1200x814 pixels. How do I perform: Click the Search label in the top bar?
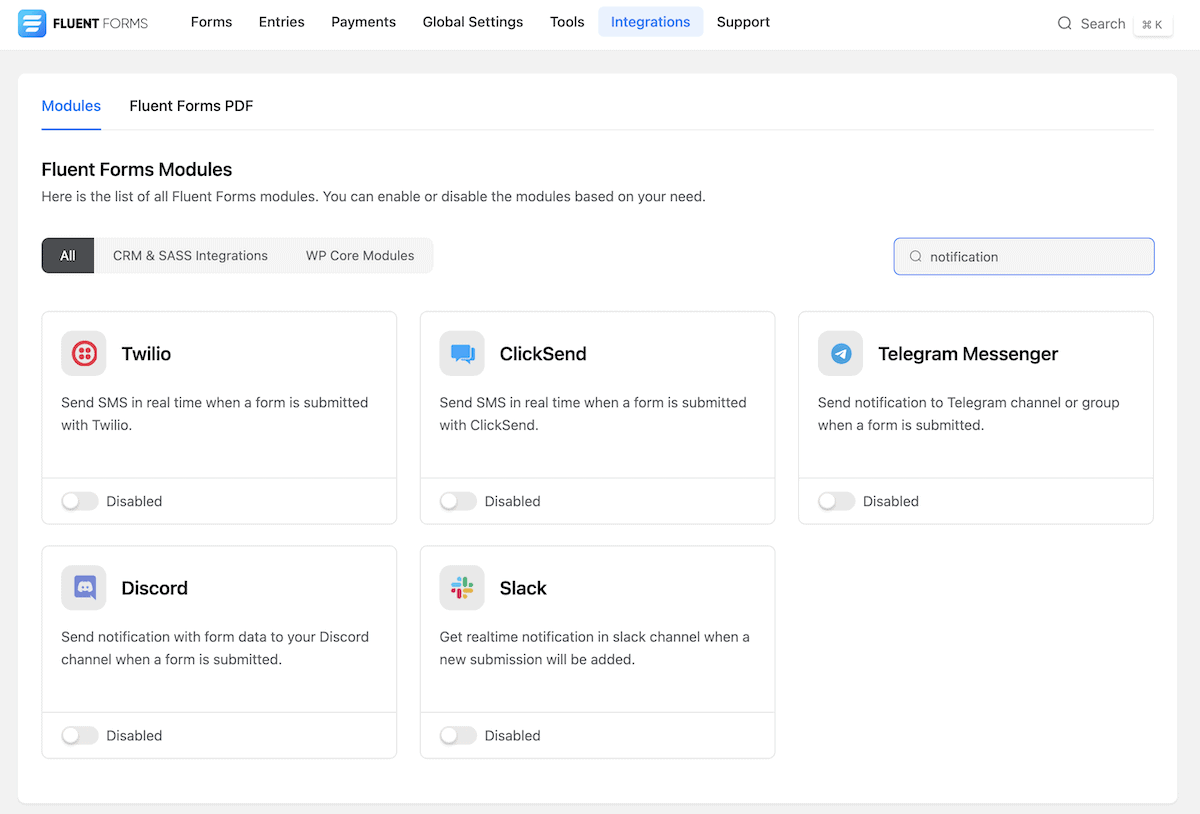[1103, 24]
